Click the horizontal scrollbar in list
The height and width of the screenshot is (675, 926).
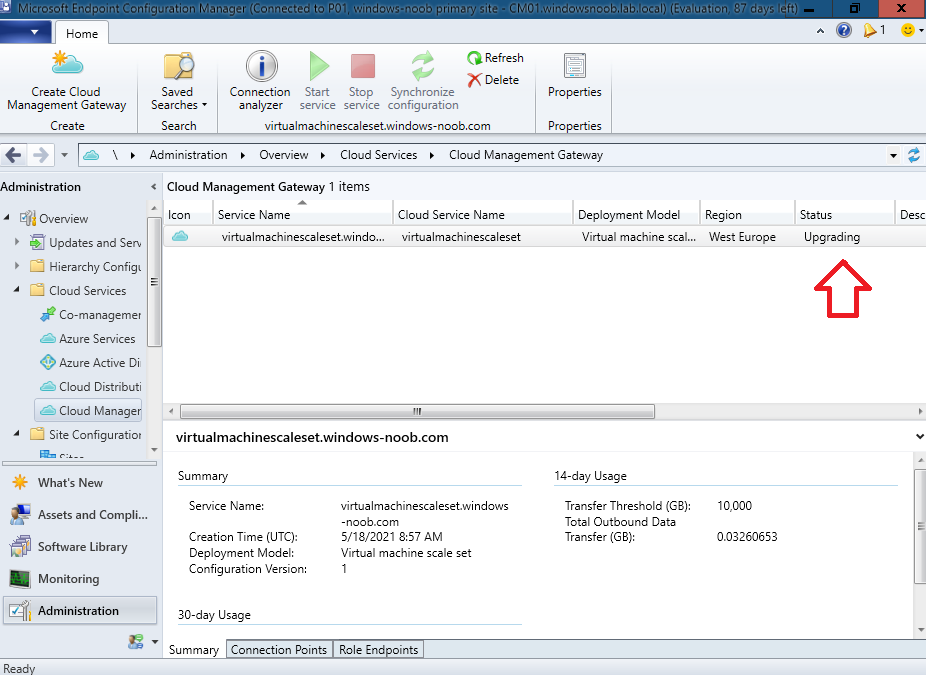[x=417, y=411]
